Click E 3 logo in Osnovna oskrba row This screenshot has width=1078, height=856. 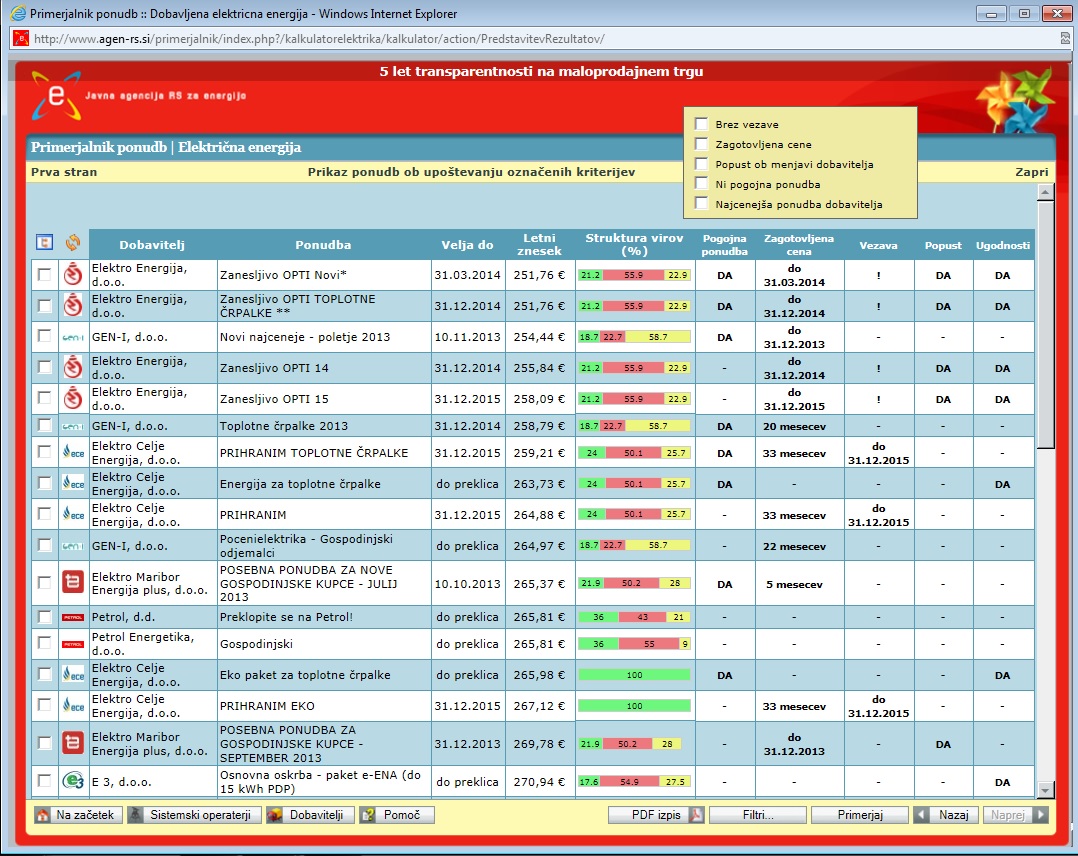tap(74, 781)
